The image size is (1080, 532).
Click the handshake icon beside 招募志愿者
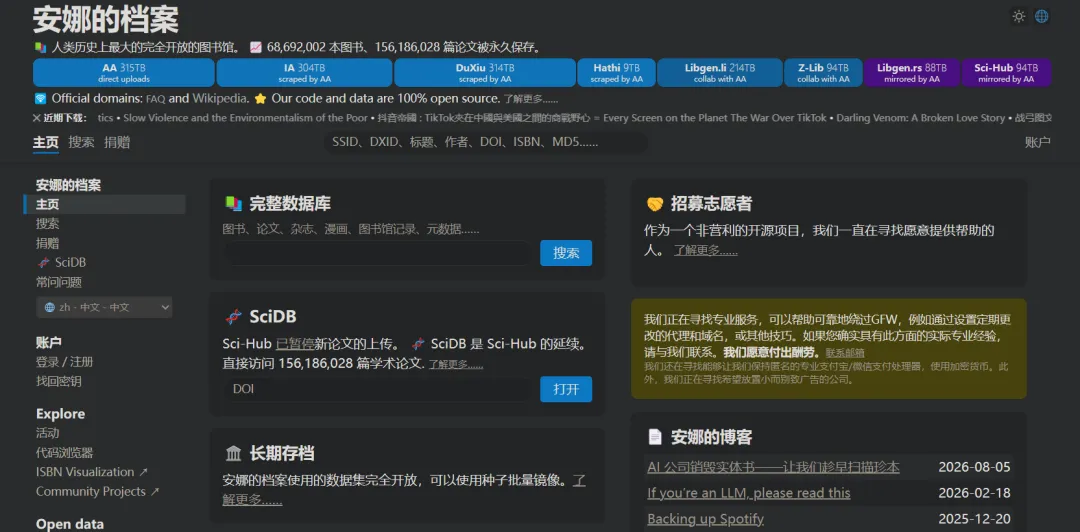(655, 204)
